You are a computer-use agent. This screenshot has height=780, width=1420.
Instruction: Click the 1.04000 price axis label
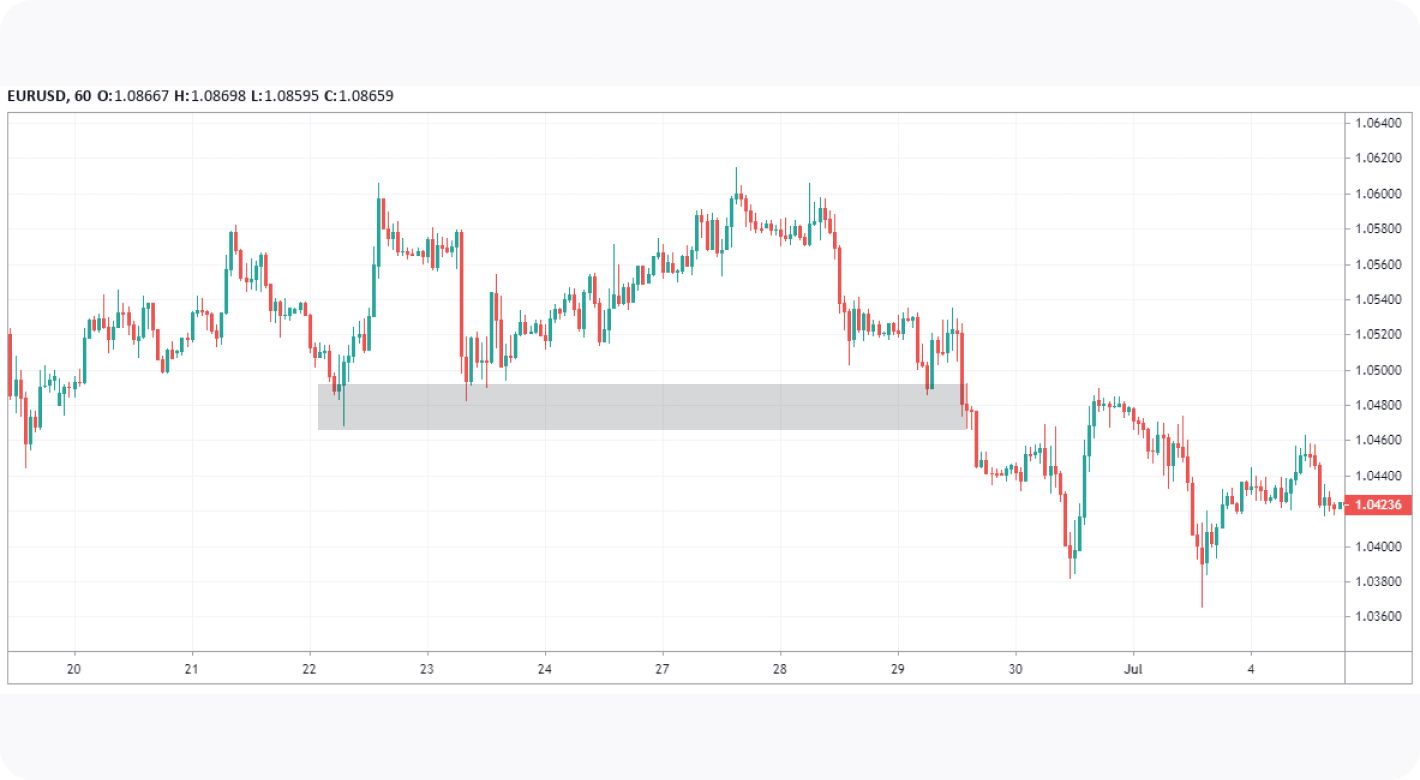(1377, 546)
